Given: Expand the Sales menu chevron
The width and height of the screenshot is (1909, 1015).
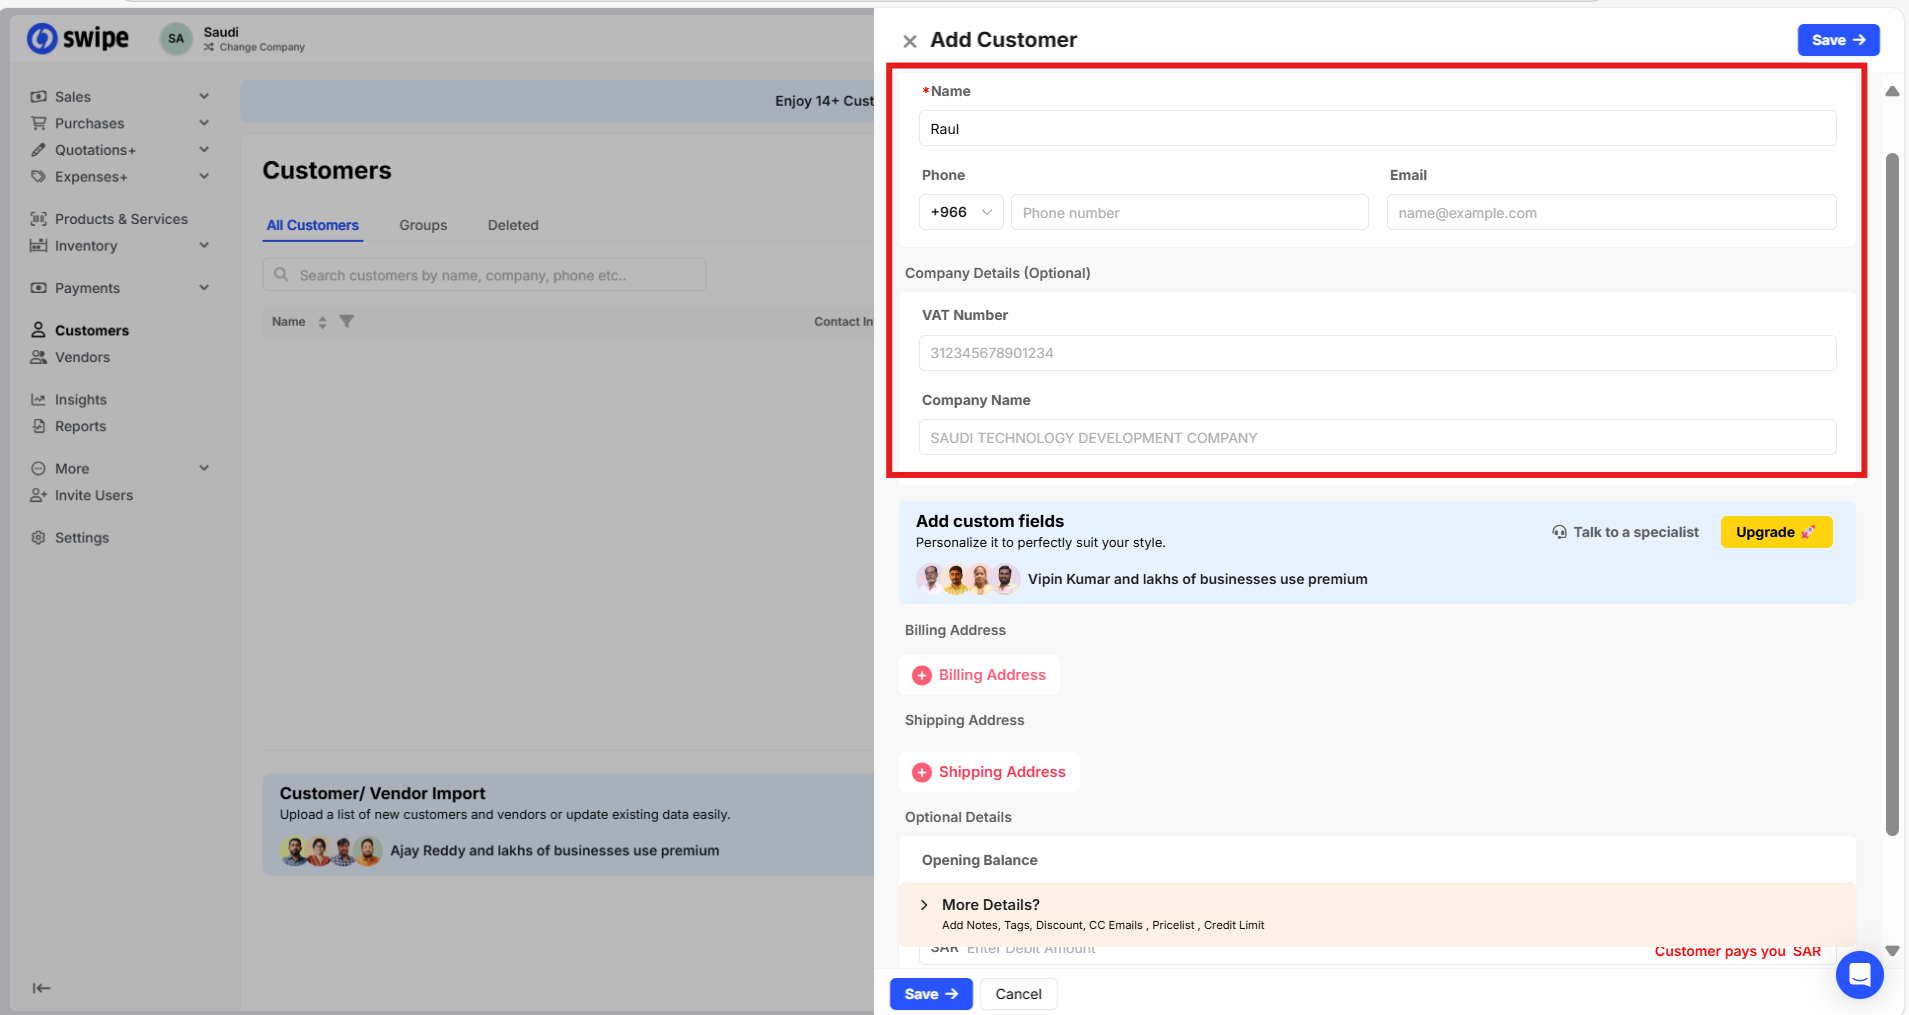Looking at the screenshot, I should point(204,96).
